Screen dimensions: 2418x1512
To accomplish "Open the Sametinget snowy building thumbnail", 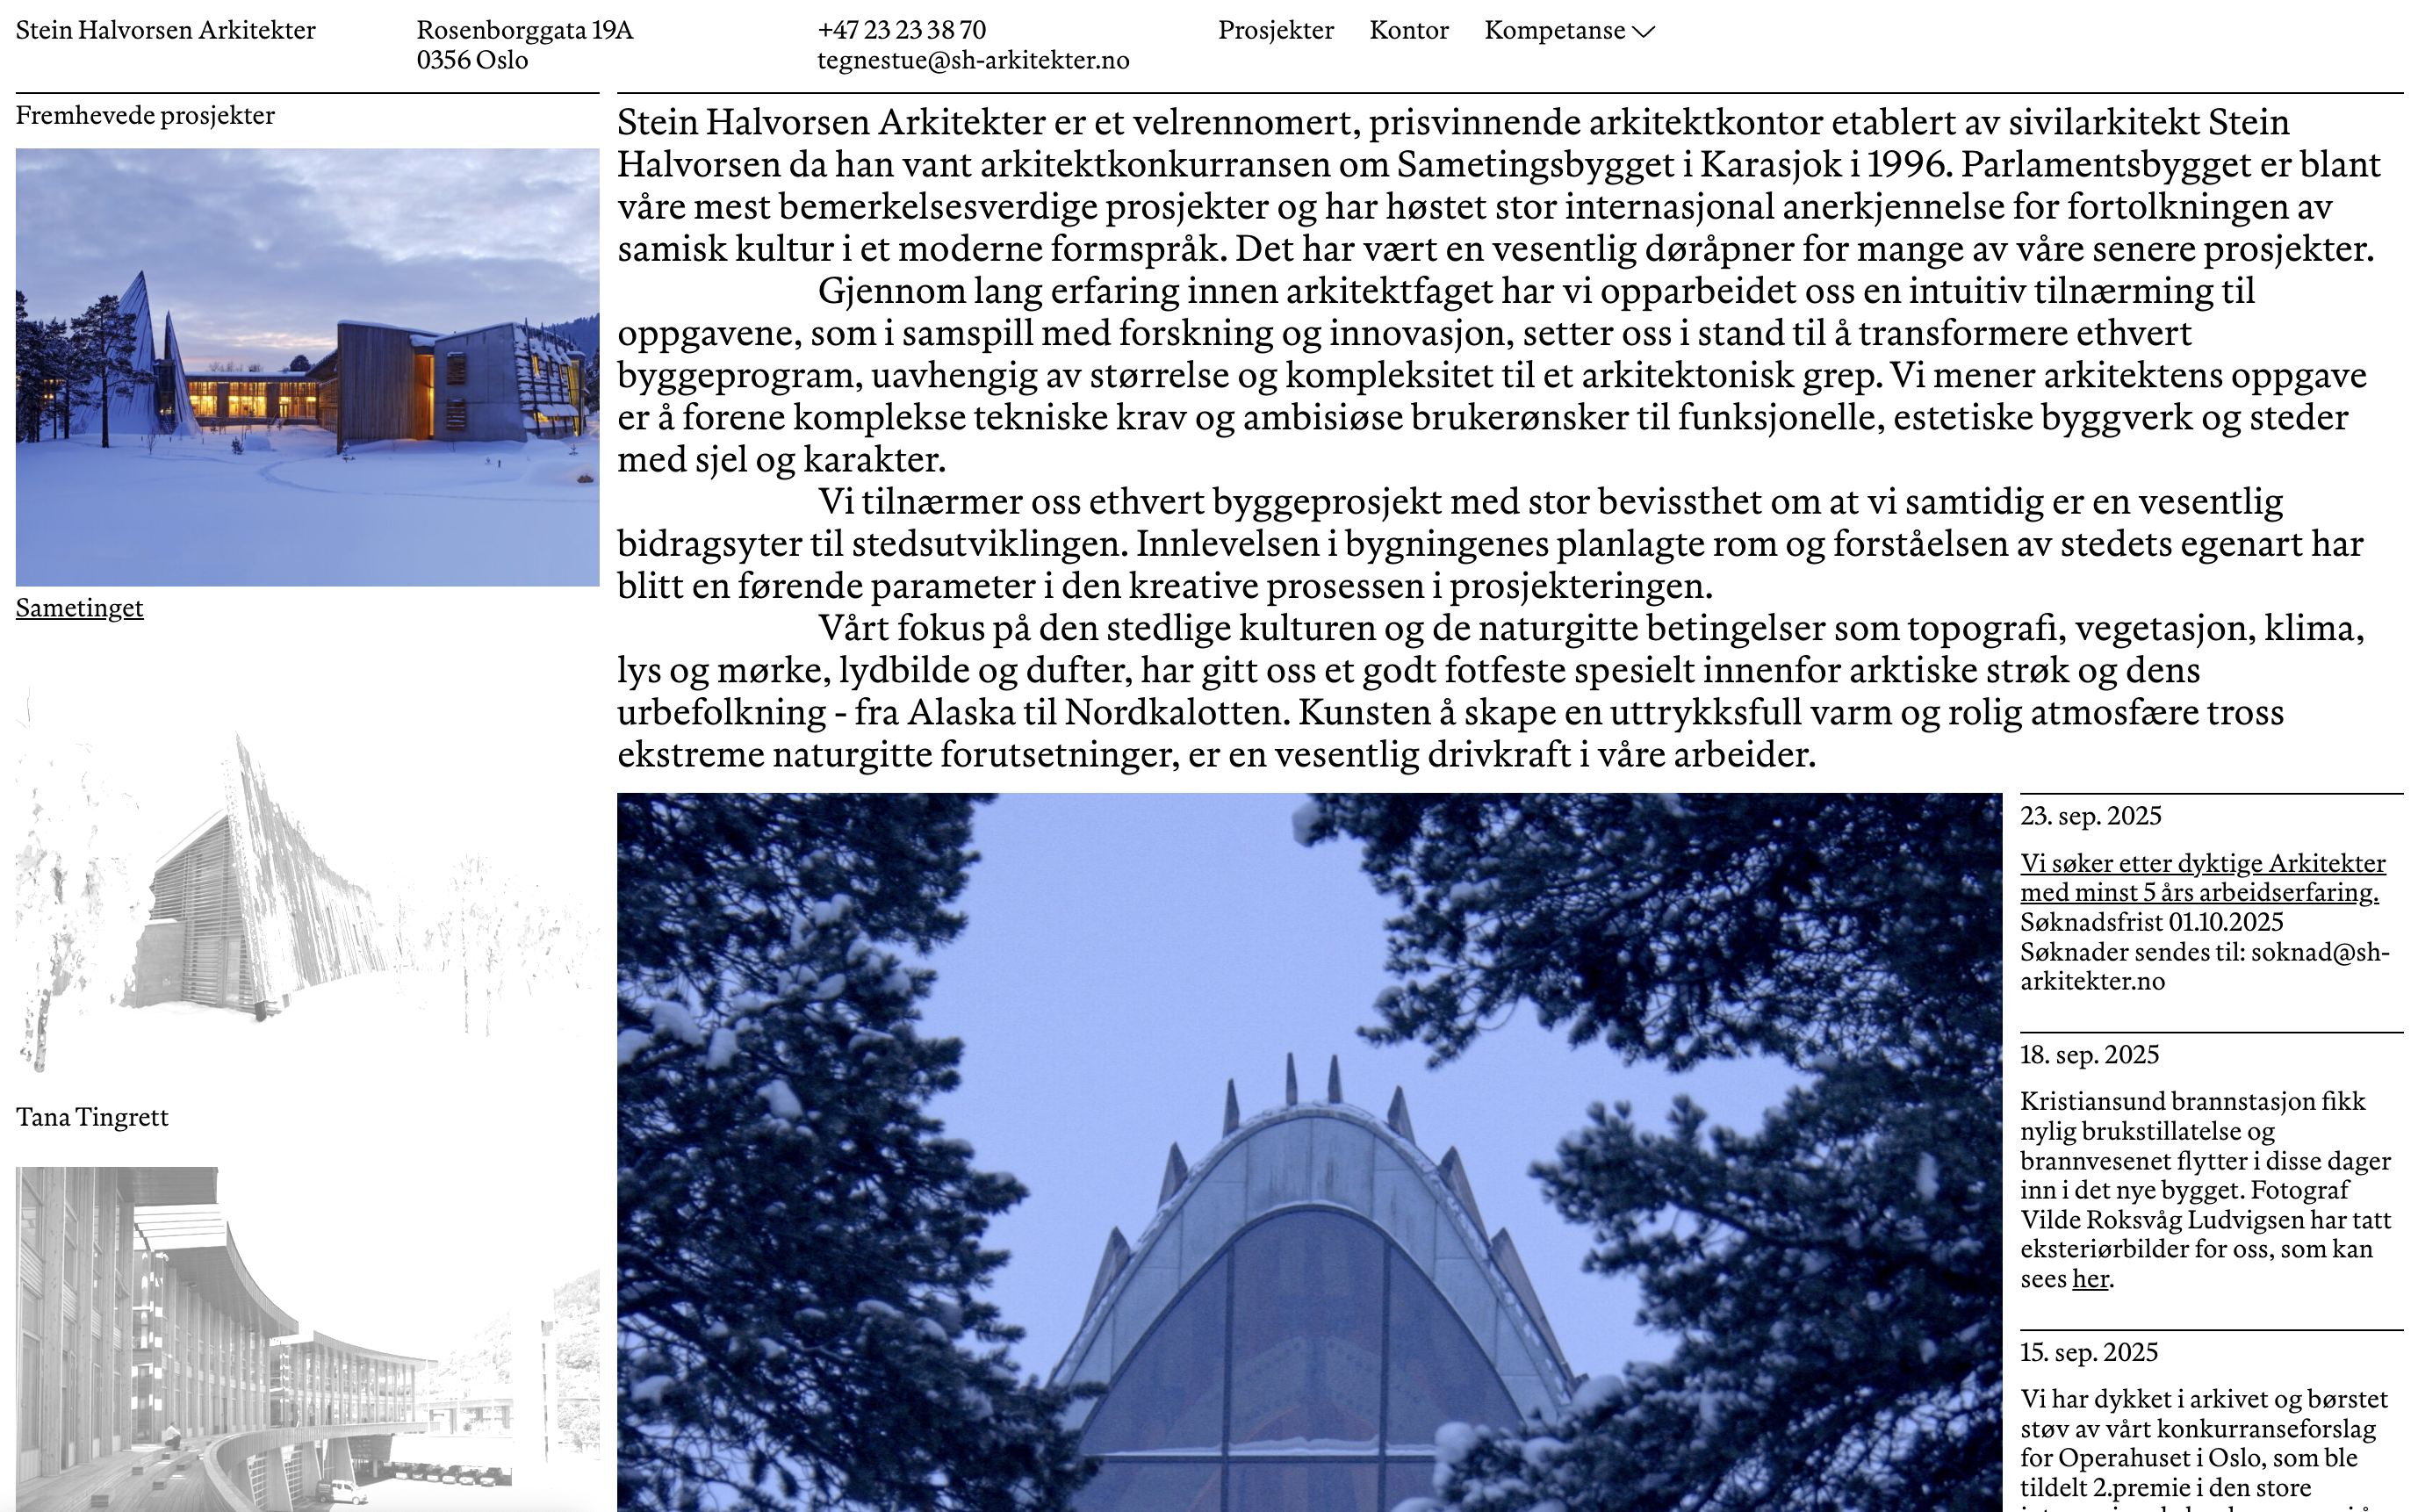I will (x=307, y=367).
